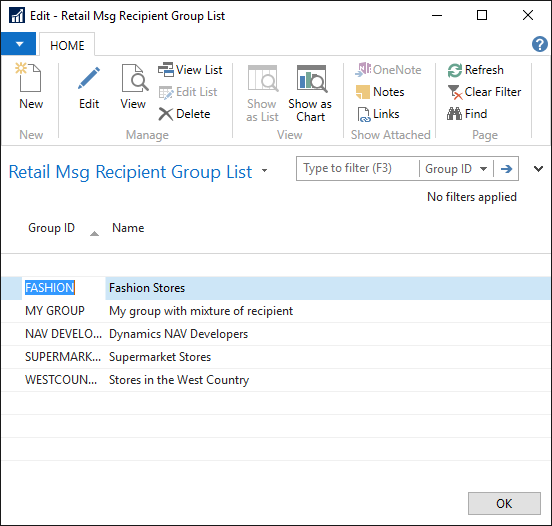The width and height of the screenshot is (552, 526).
Task: Open the View magnifier icon
Action: coord(134,78)
